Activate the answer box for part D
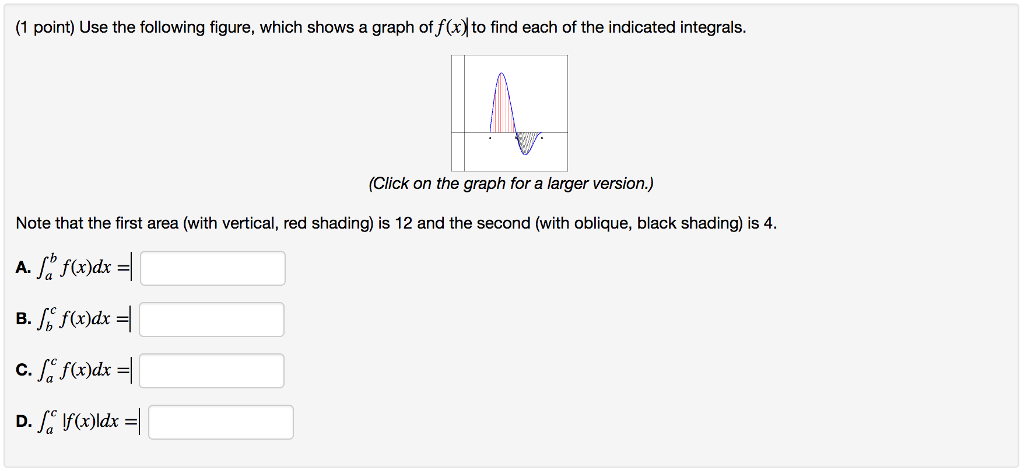 tap(221, 422)
